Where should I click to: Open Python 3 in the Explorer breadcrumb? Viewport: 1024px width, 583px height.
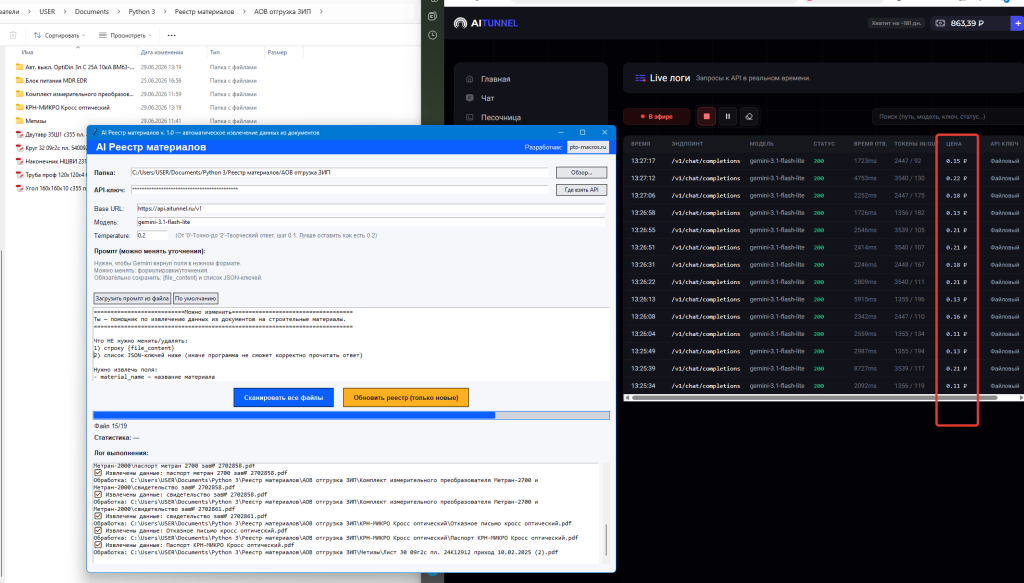pyautogui.click(x=142, y=11)
